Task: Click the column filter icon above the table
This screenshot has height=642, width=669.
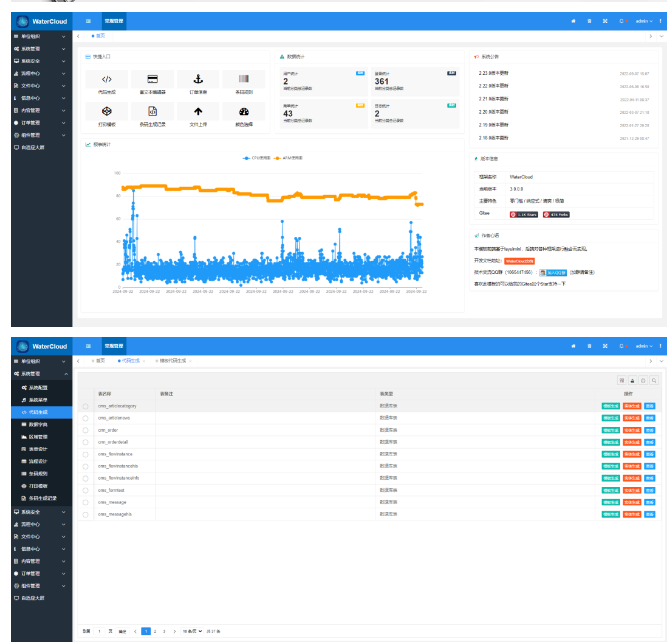Action: [622, 380]
